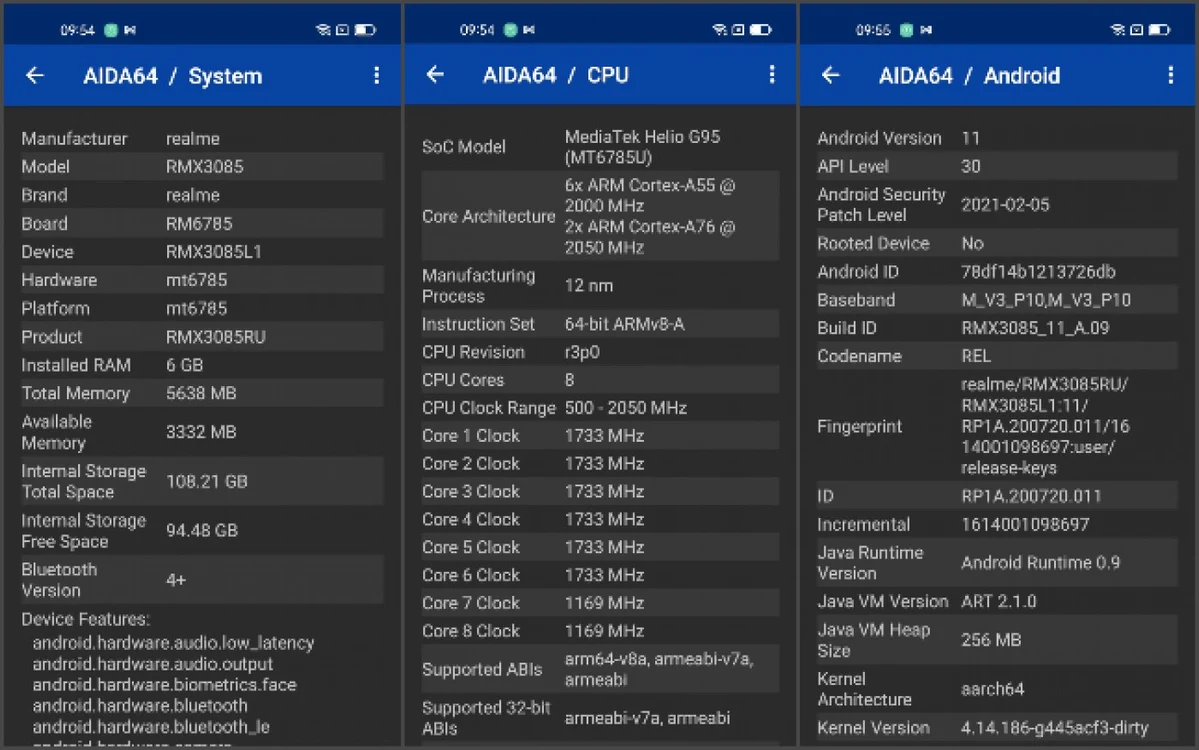Select the Product value RMX3085RU

216,337
